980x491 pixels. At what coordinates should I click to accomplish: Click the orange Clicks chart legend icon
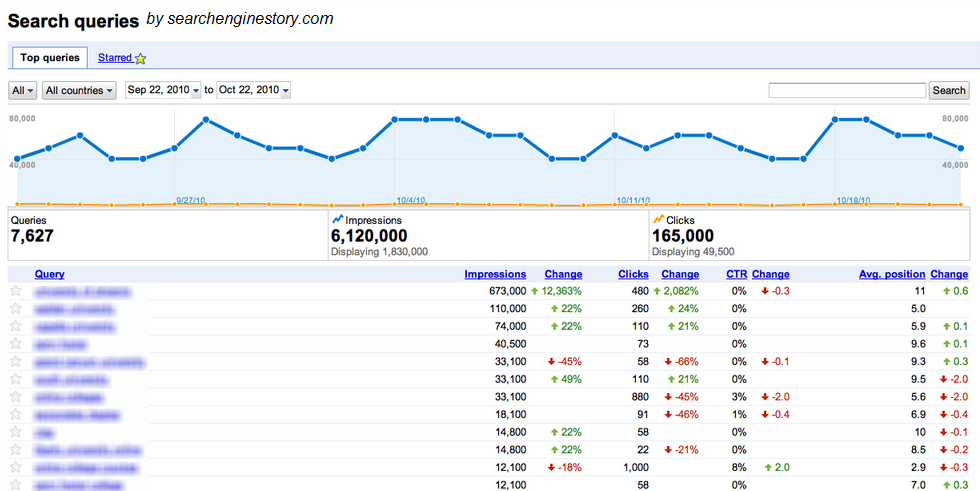(x=658, y=219)
